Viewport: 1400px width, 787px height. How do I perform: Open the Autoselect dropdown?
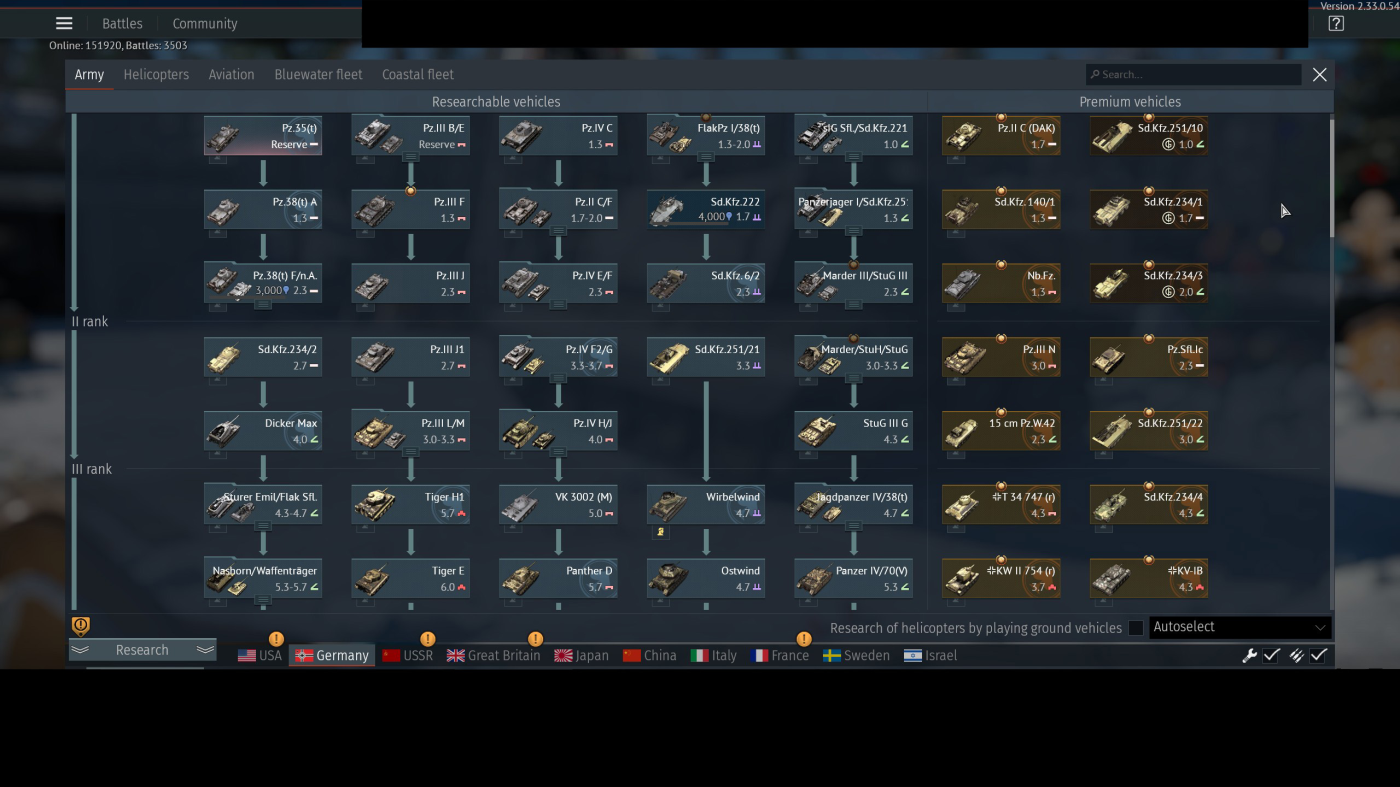(x=1240, y=627)
